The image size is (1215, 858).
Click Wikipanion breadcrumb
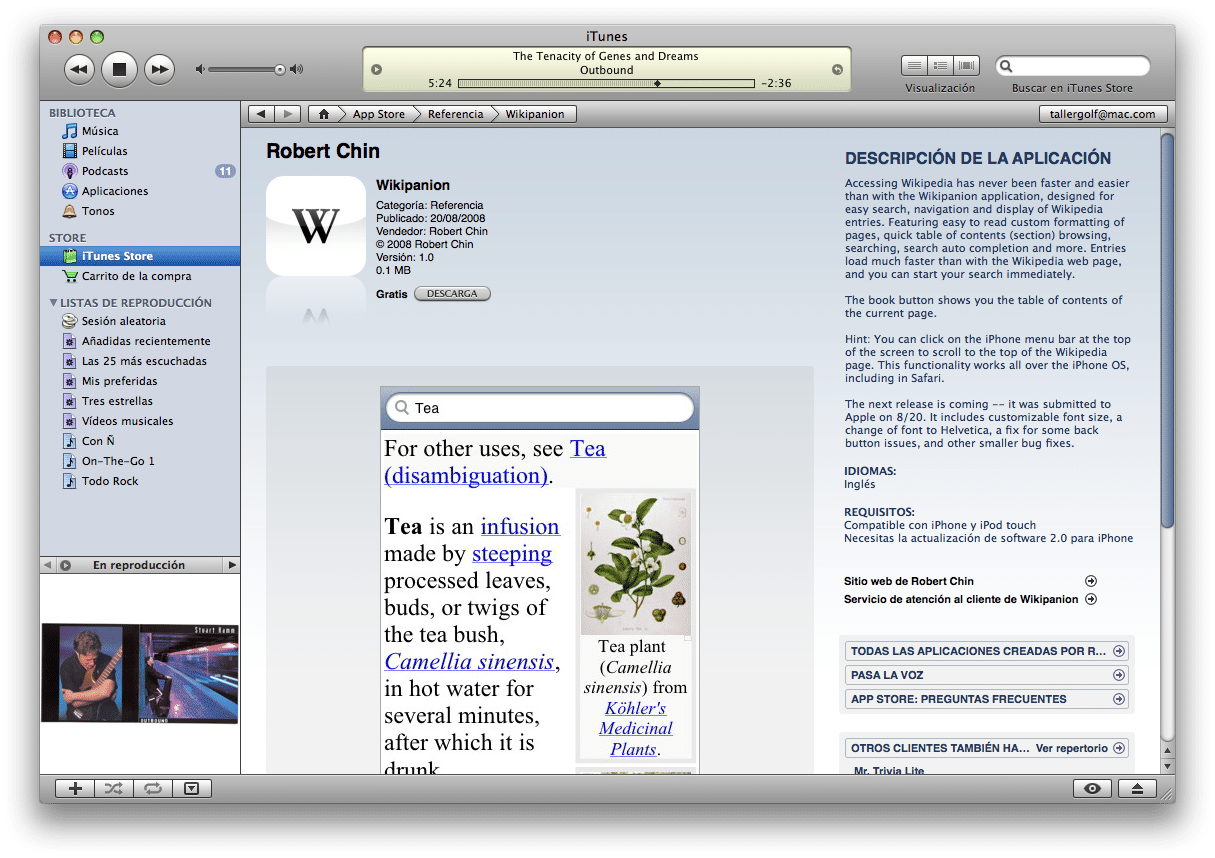coord(535,114)
